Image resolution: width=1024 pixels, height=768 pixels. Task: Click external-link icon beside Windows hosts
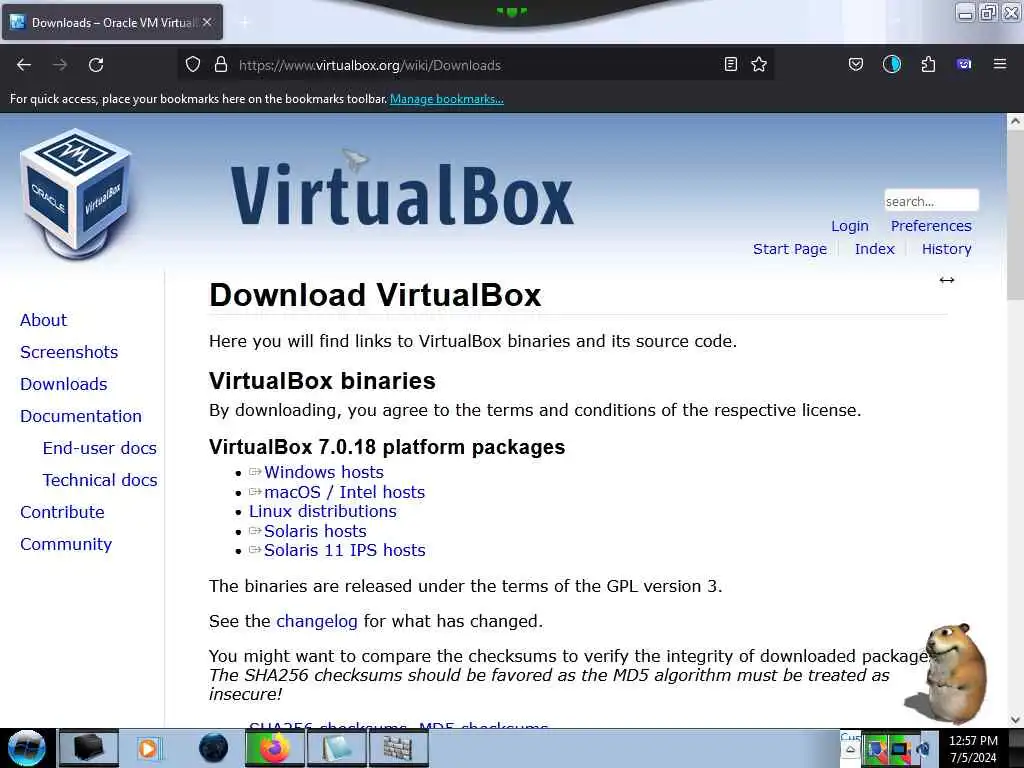255,472
